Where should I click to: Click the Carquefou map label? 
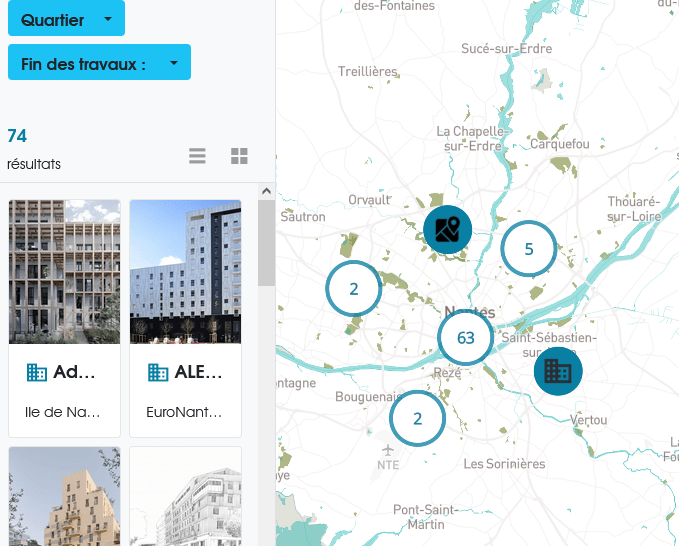click(559, 144)
